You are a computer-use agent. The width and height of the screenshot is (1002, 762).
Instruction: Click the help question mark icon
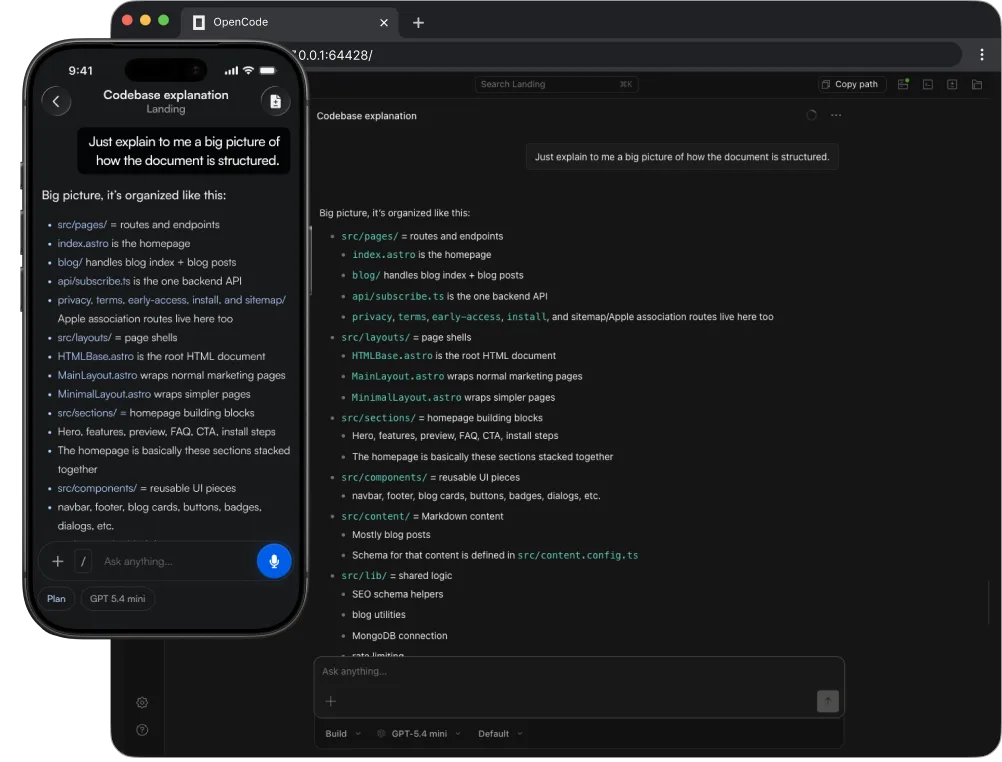[x=142, y=730]
